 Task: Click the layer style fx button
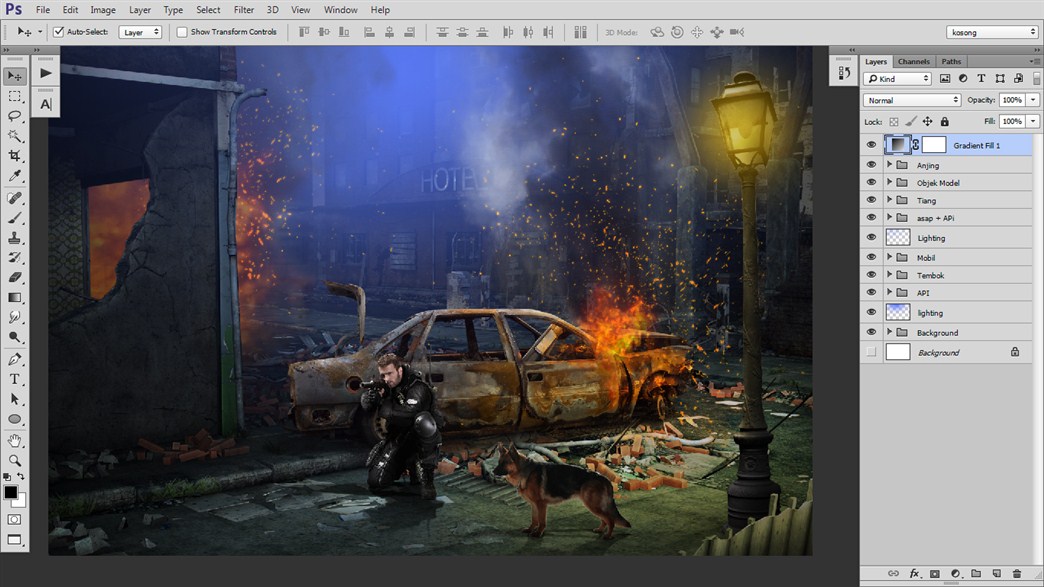pyautogui.click(x=914, y=573)
